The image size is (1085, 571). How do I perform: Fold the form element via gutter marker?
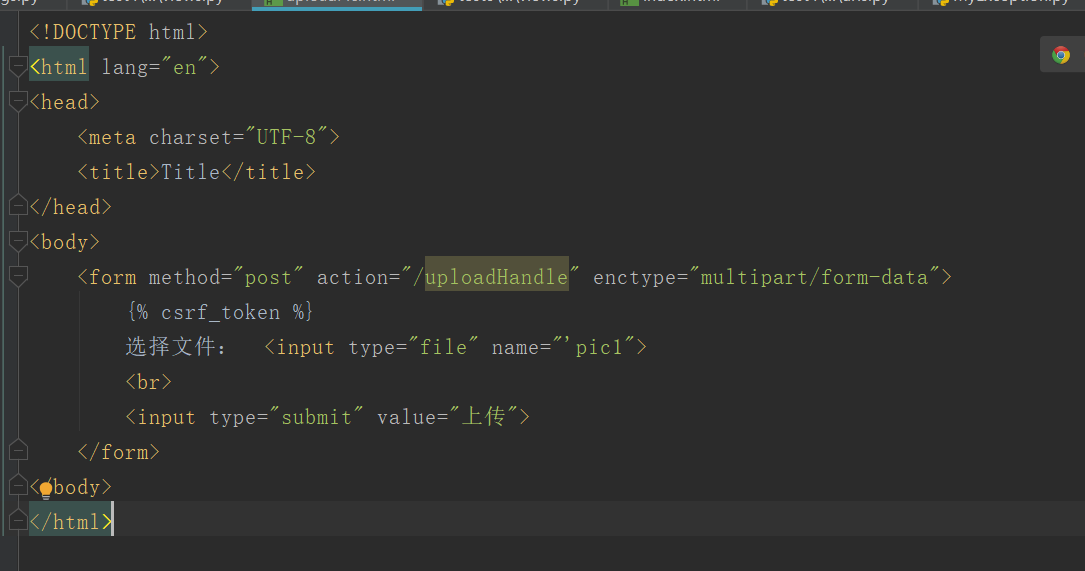click(x=18, y=276)
